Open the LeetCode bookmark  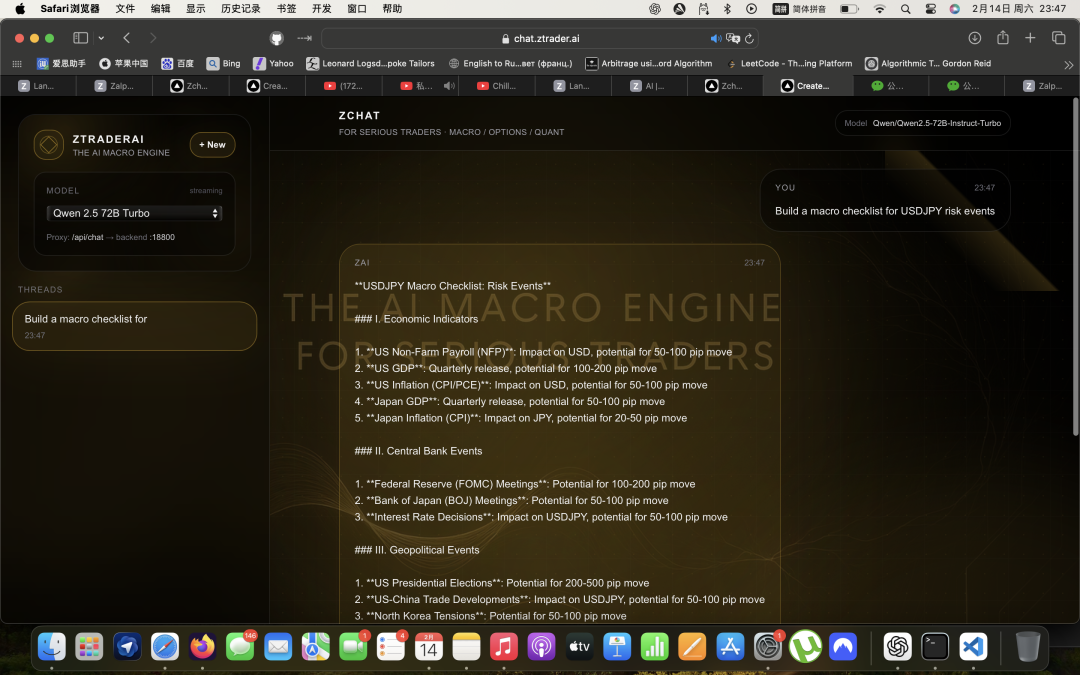pyautogui.click(x=789, y=63)
